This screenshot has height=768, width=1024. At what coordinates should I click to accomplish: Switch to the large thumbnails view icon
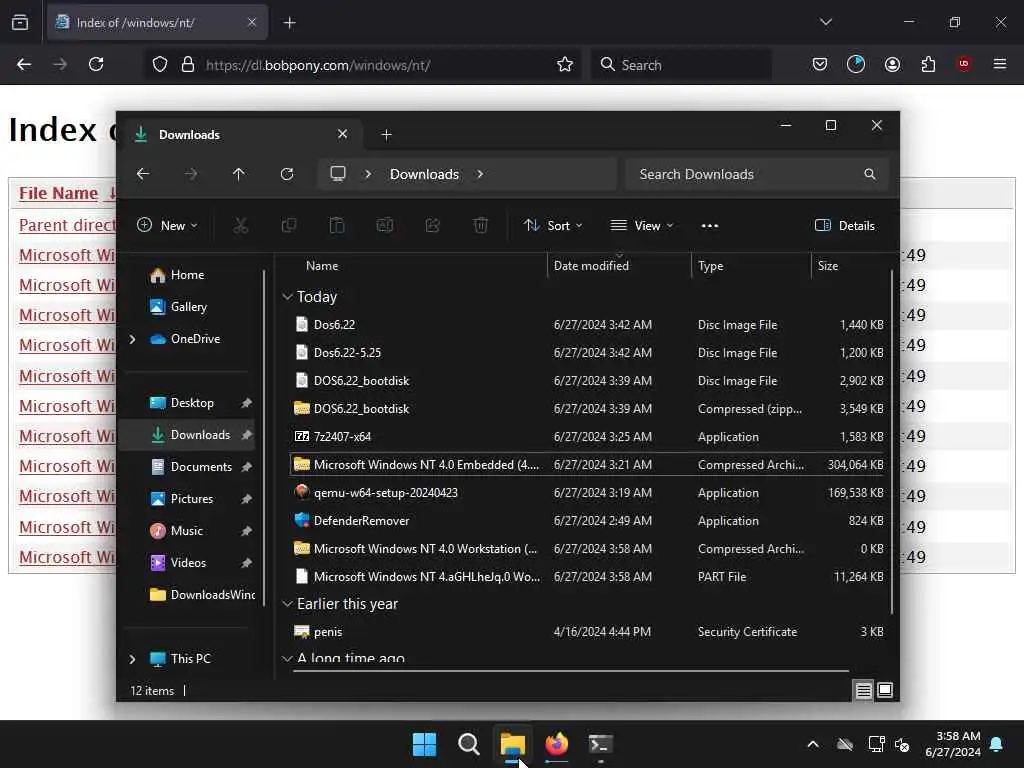click(885, 690)
